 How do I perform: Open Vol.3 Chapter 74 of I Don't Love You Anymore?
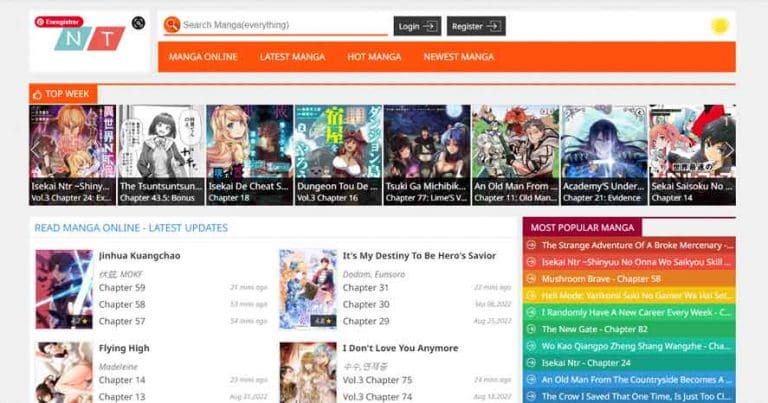(377, 397)
